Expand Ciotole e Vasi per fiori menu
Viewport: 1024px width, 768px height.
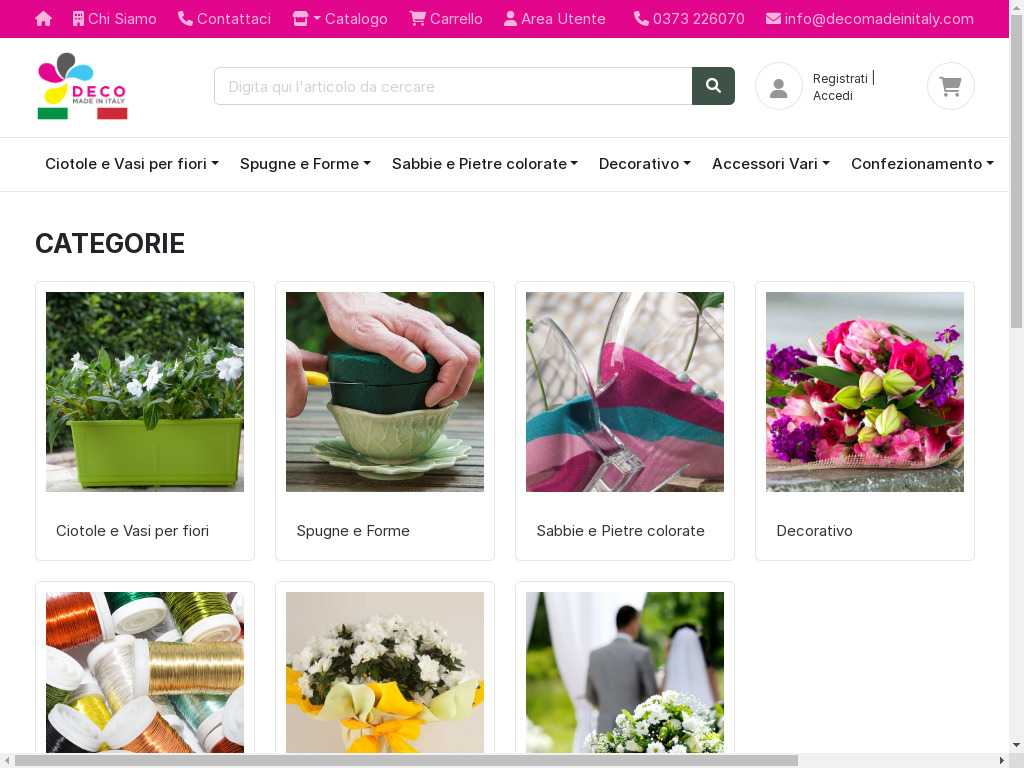click(x=132, y=164)
